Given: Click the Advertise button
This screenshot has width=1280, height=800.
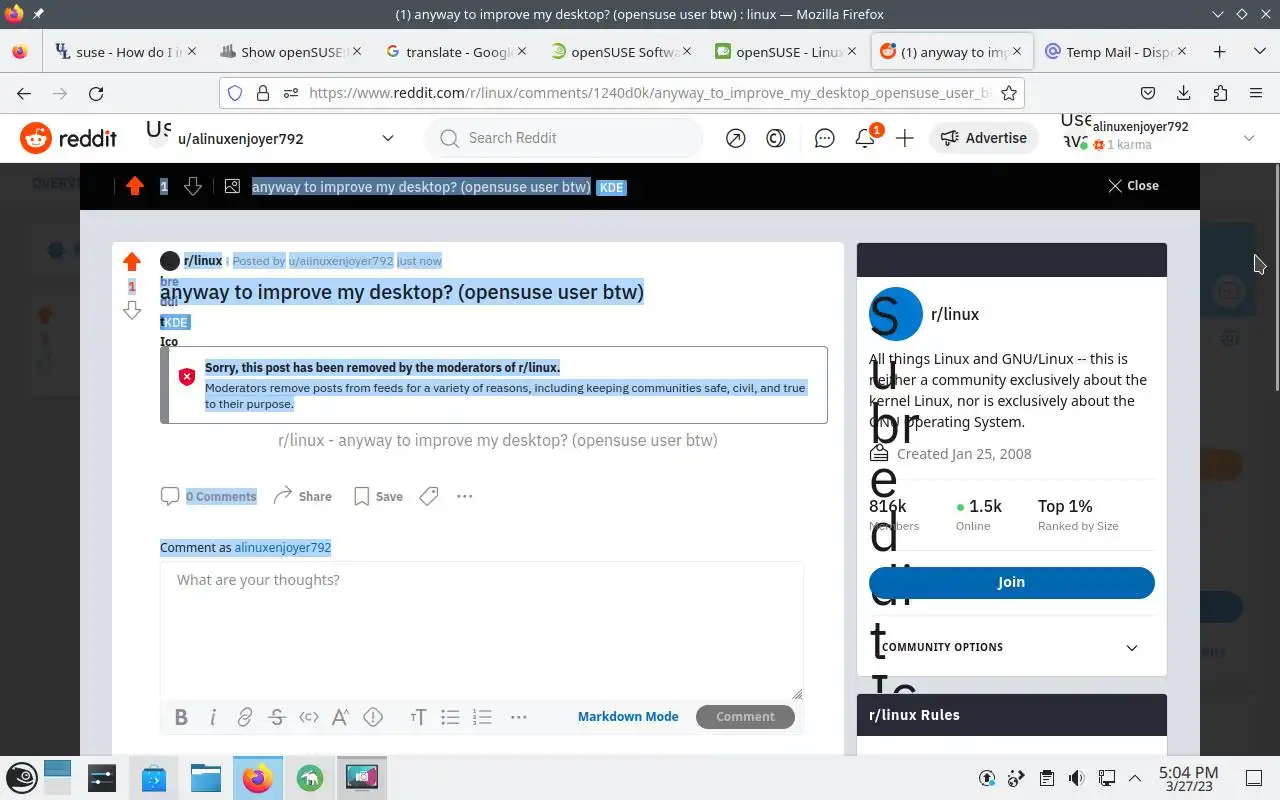Looking at the screenshot, I should [984, 138].
